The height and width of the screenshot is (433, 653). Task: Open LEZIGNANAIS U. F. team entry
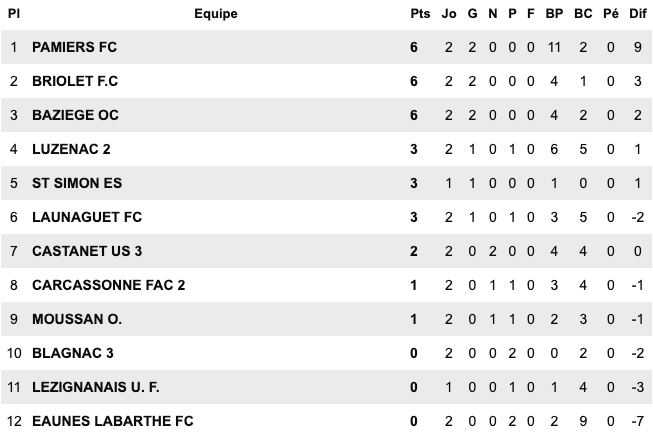(x=96, y=387)
